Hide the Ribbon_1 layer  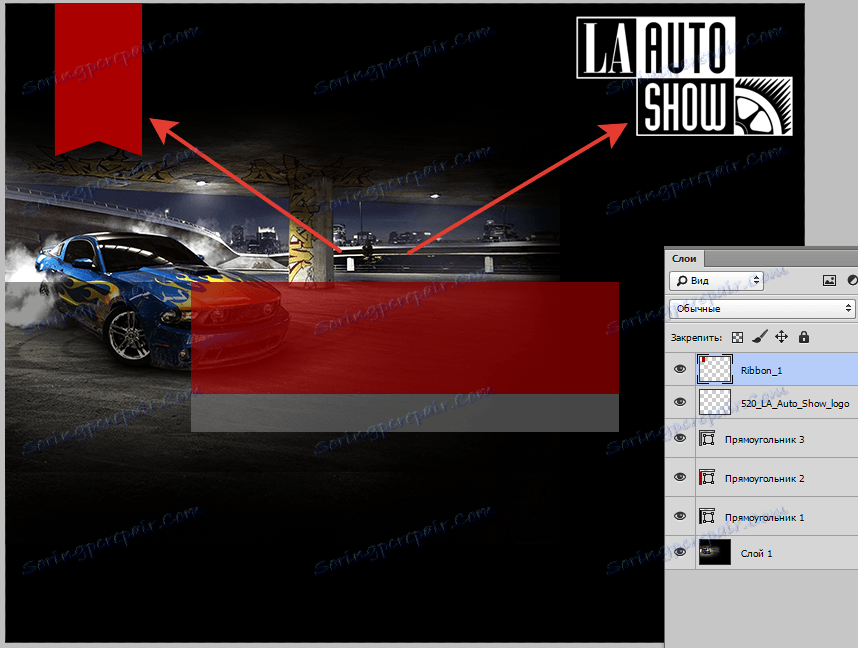click(680, 369)
